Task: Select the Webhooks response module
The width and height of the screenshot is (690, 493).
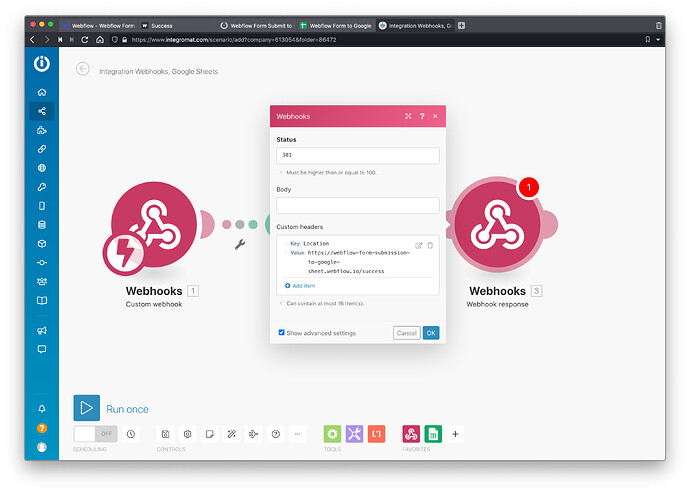Action: pos(497,224)
